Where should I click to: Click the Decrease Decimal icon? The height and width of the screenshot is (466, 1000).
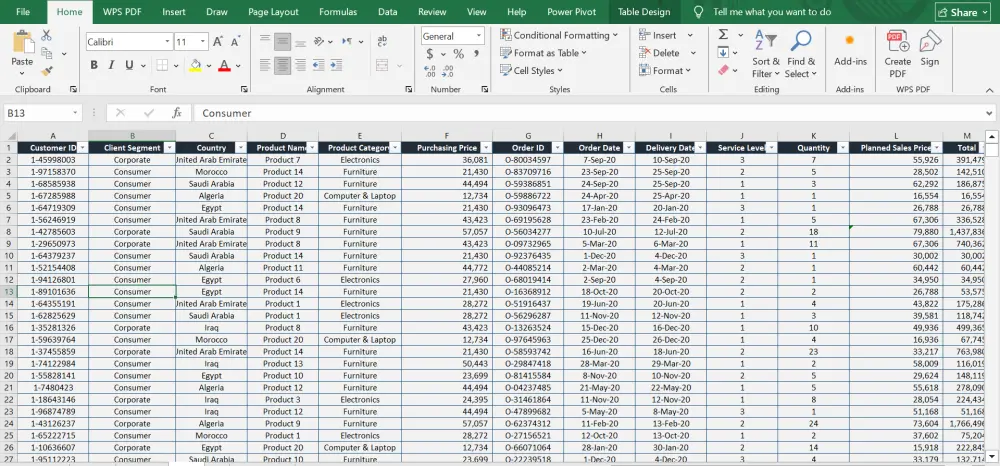(448, 71)
